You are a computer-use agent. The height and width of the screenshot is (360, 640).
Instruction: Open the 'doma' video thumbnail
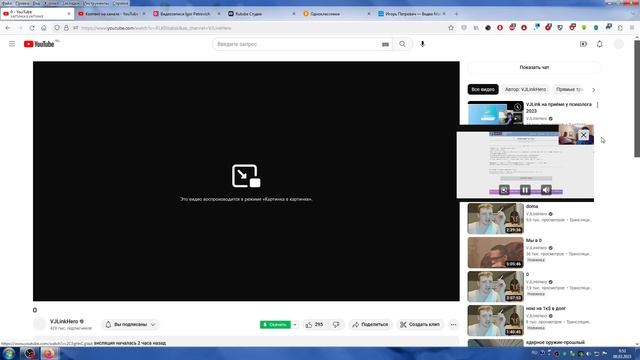tap(496, 218)
